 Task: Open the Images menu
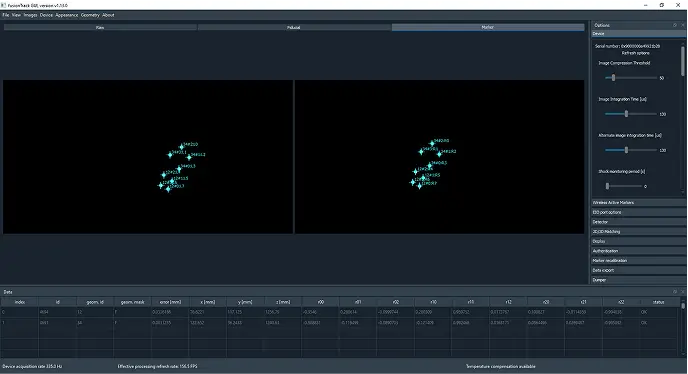30,15
